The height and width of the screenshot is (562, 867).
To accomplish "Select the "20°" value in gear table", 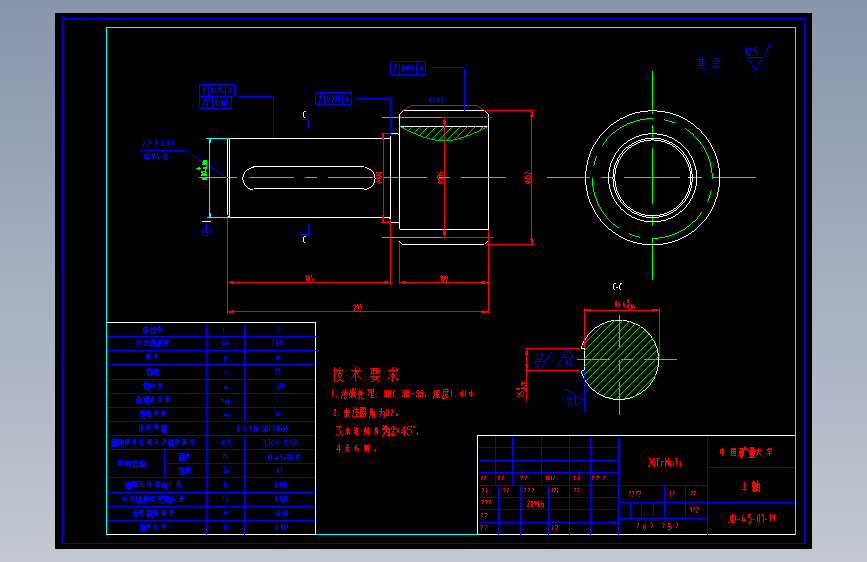I will tap(280, 386).
